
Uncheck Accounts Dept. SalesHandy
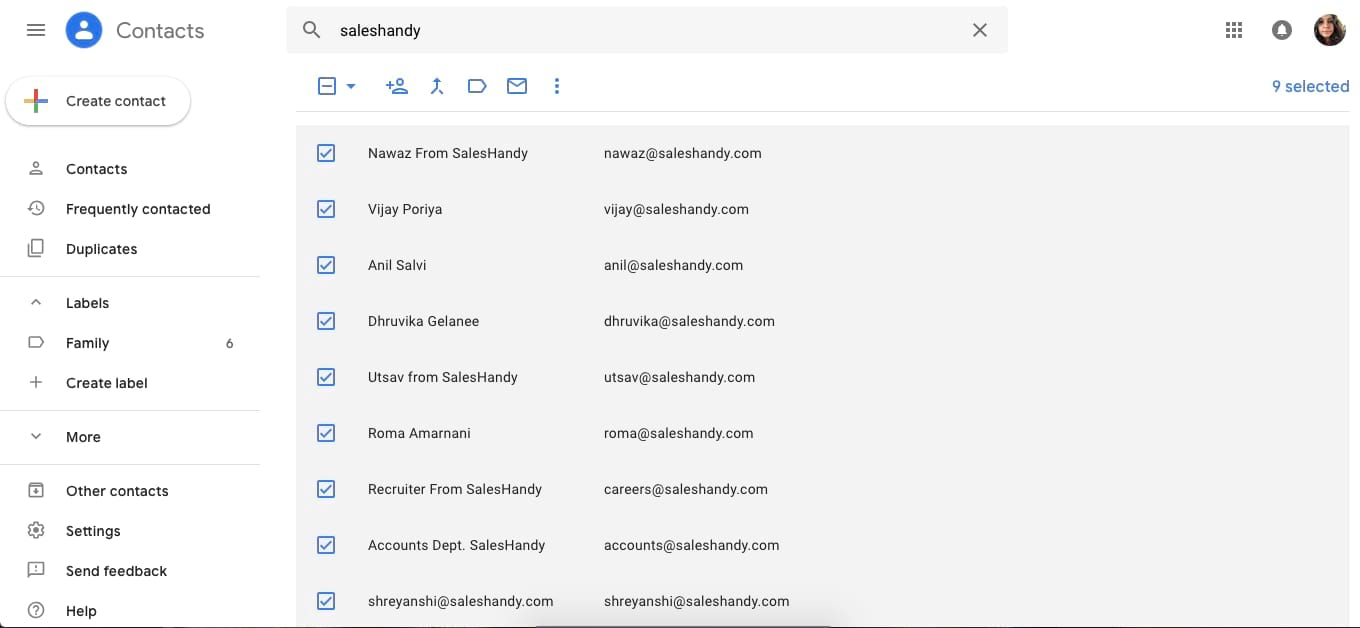(326, 545)
